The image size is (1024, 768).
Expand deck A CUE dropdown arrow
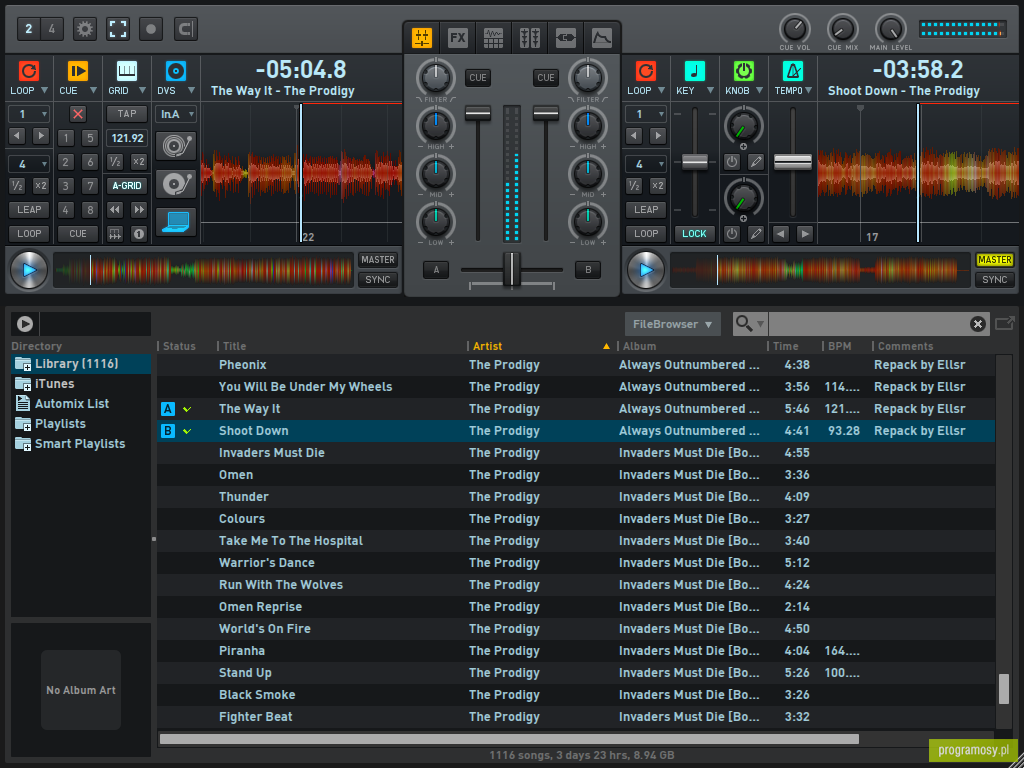pos(93,91)
